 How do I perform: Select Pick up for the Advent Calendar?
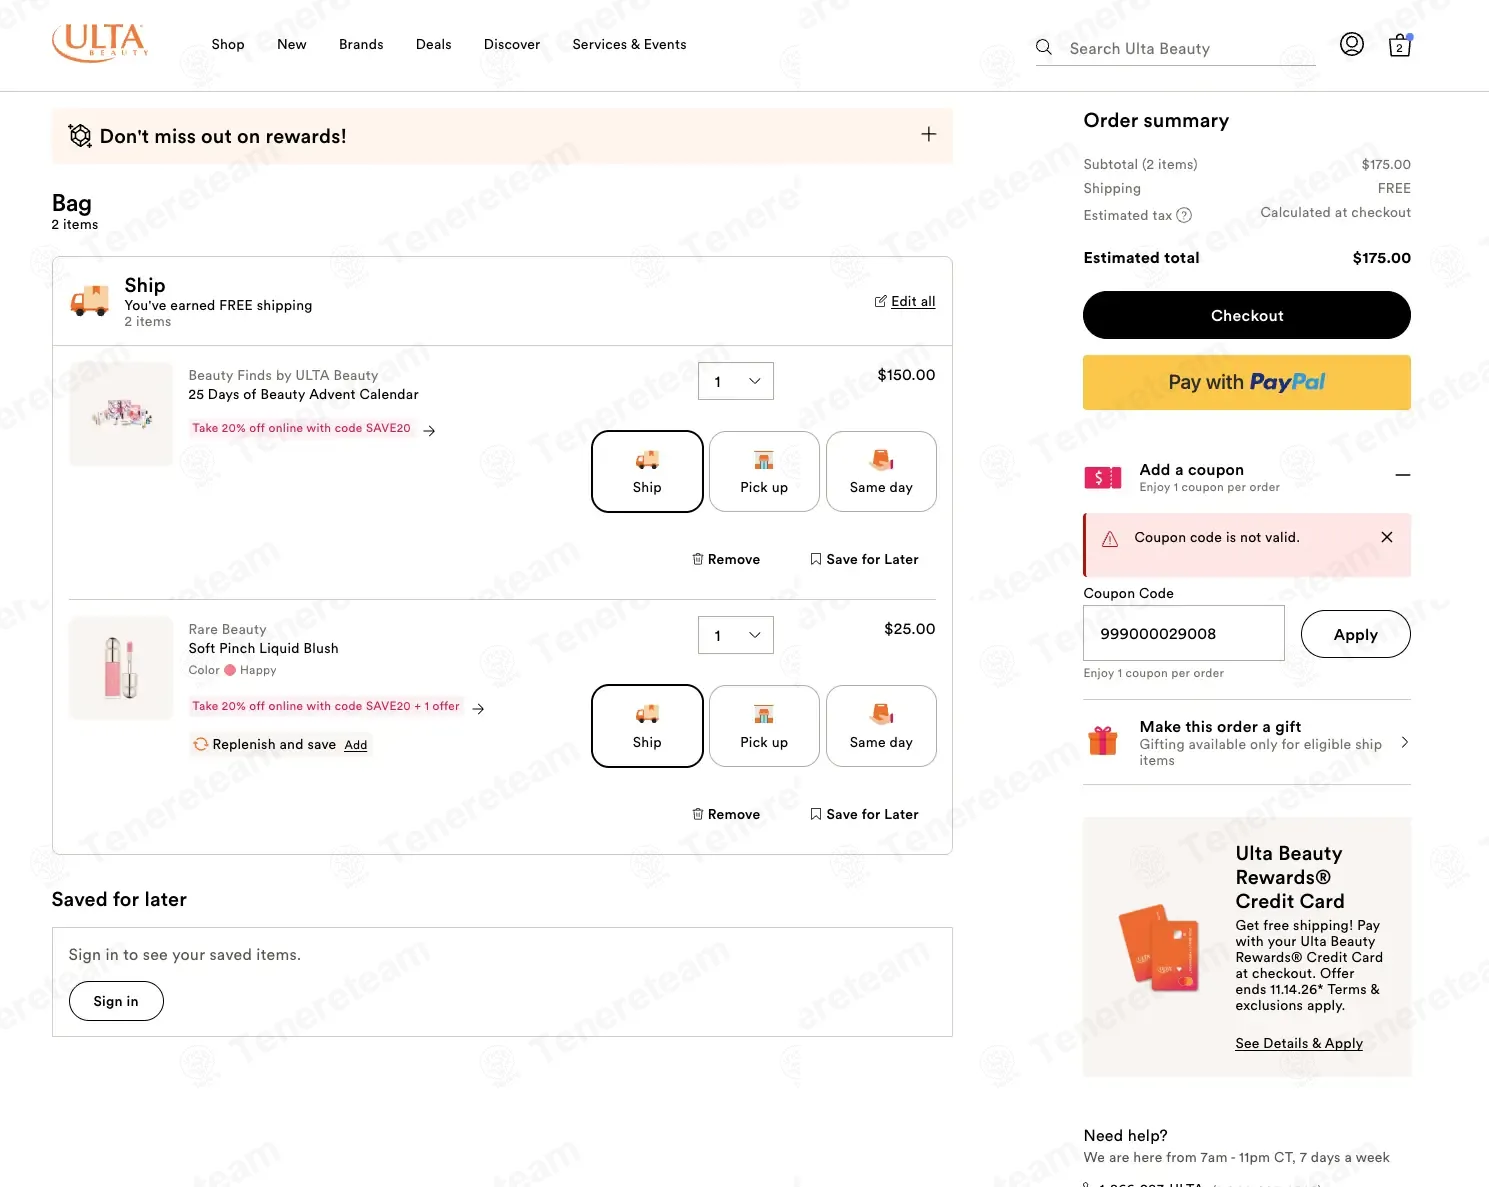764,472
